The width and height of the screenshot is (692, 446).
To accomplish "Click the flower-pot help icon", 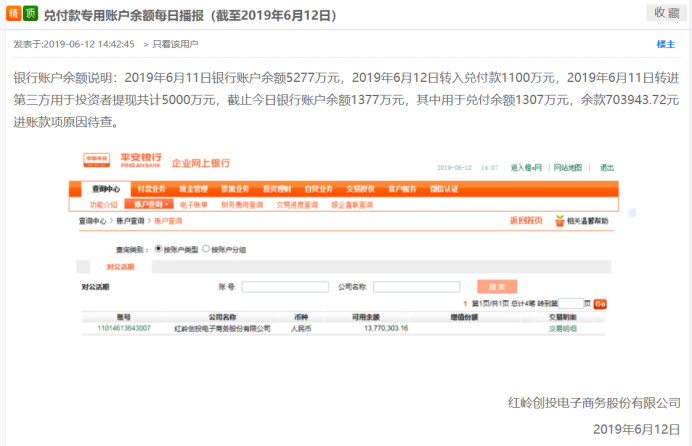I will click(x=560, y=221).
